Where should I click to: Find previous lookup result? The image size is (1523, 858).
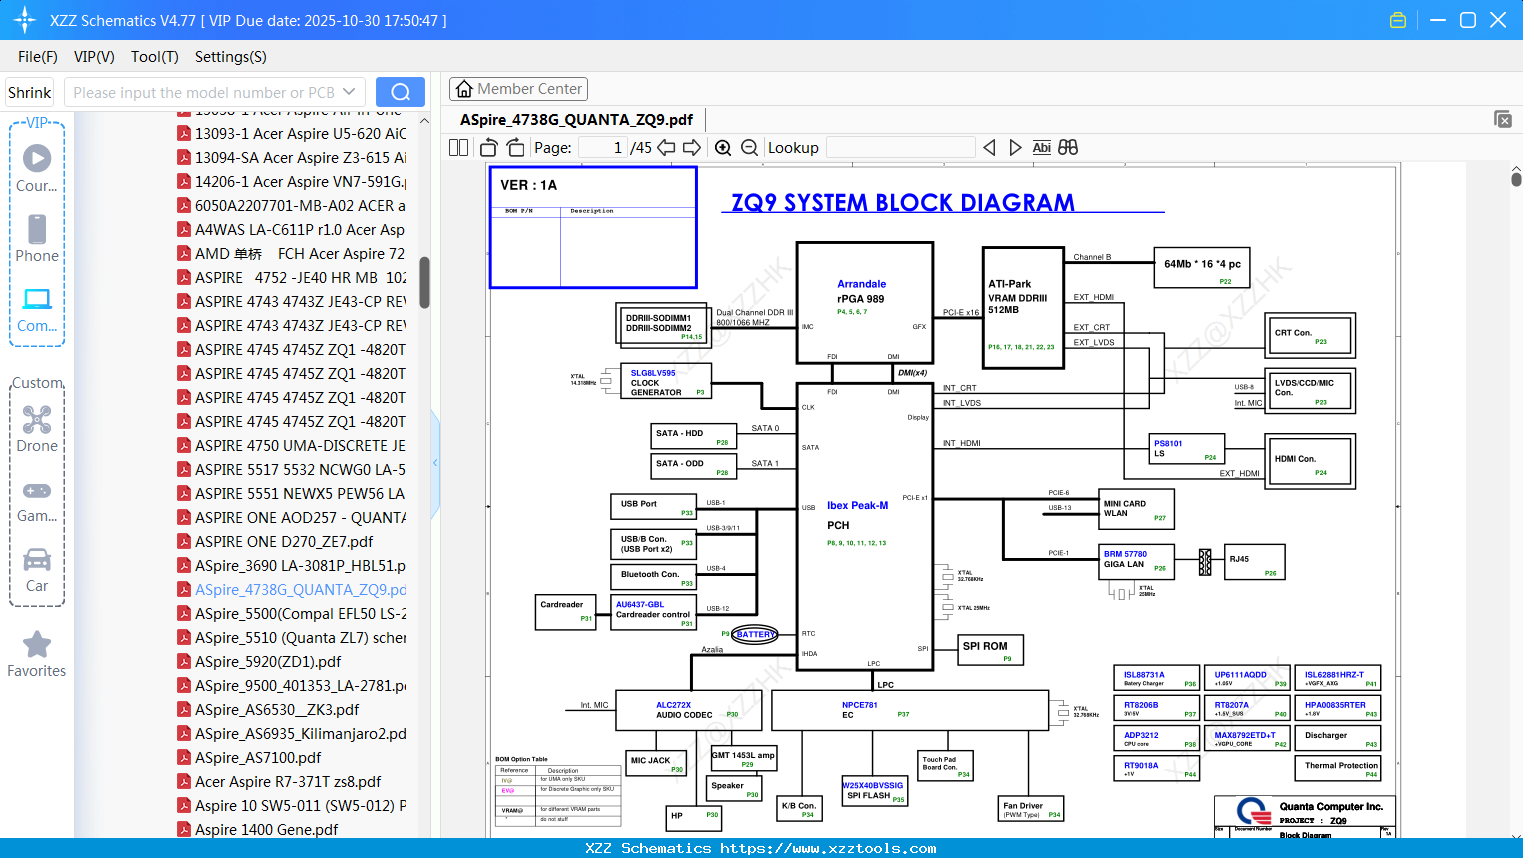click(989, 147)
